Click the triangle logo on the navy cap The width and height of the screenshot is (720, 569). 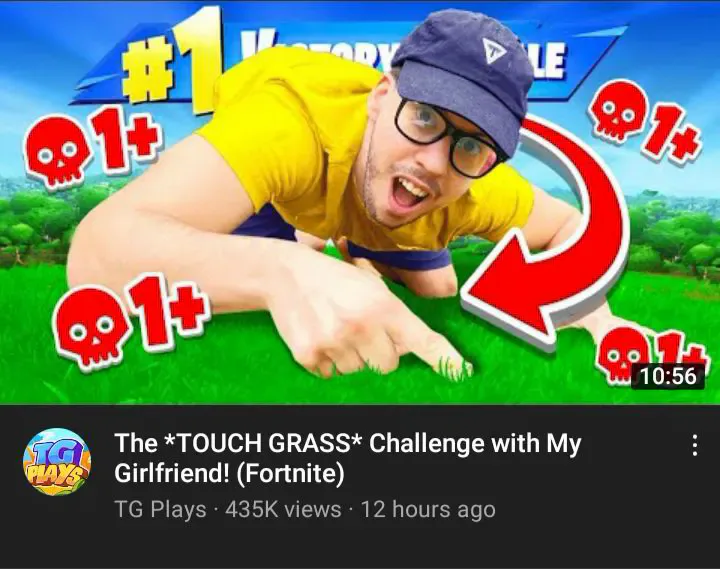493,50
